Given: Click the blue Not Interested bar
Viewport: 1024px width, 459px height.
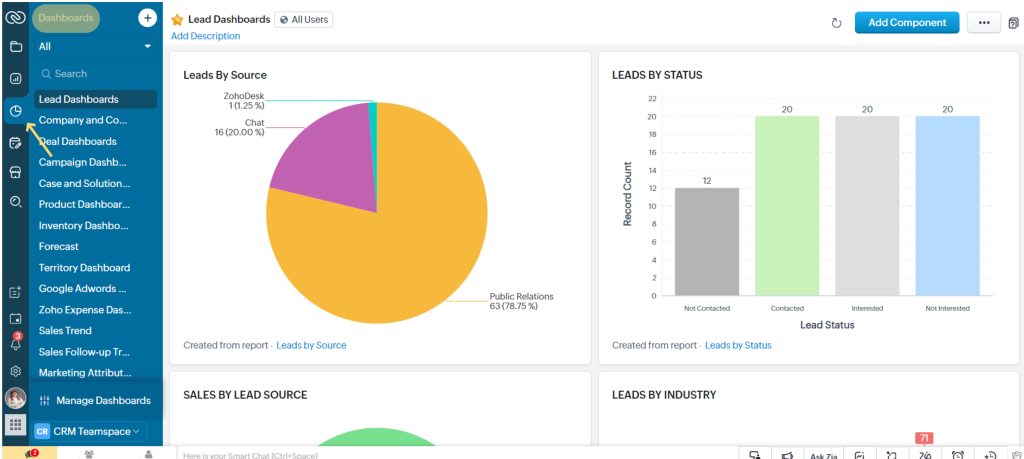Looking at the screenshot, I should pyautogui.click(x=948, y=206).
